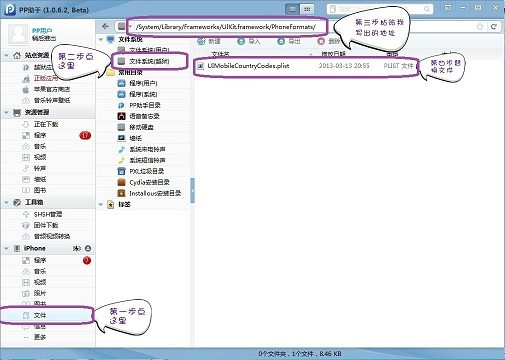Screen dimensions: 505x360
Task: Select UIMobileCountryCodes.plist file
Action: [306, 66]
